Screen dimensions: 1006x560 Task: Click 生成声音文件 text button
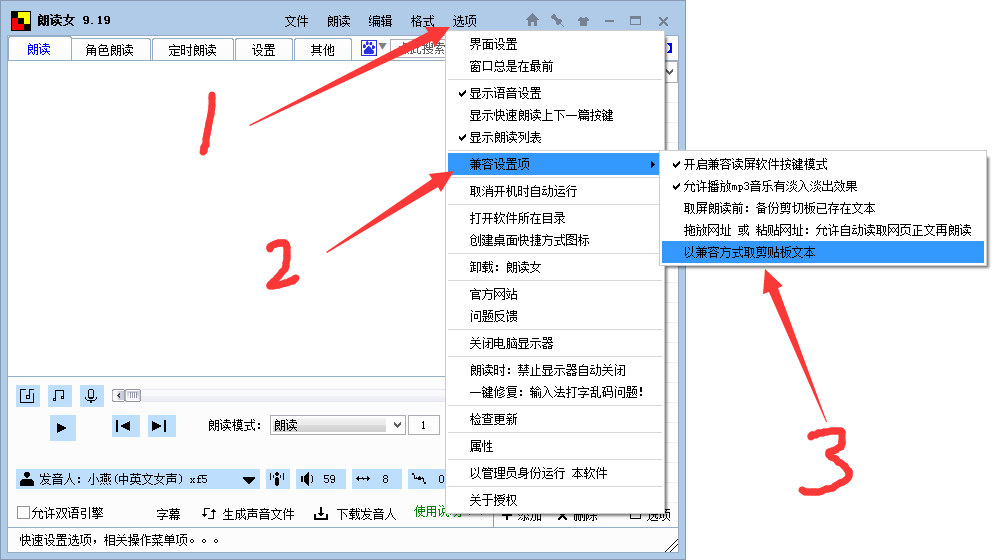(x=259, y=514)
